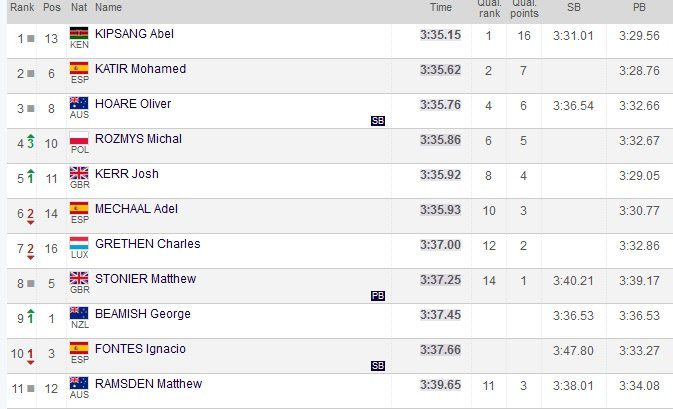
Task: Click the PB badge in STONIER Matthew's row
Action: pos(378,296)
